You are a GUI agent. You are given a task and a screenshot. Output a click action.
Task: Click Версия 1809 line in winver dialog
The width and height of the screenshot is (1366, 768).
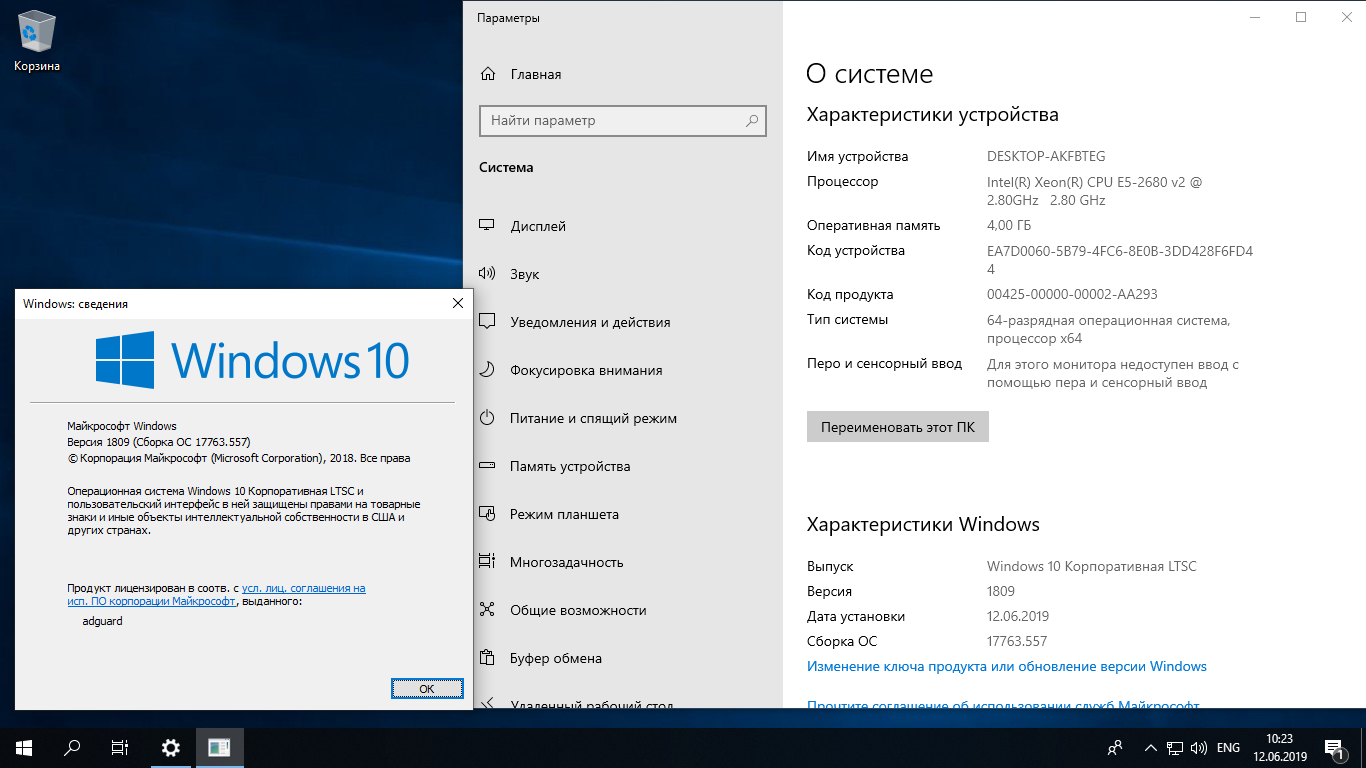point(158,442)
